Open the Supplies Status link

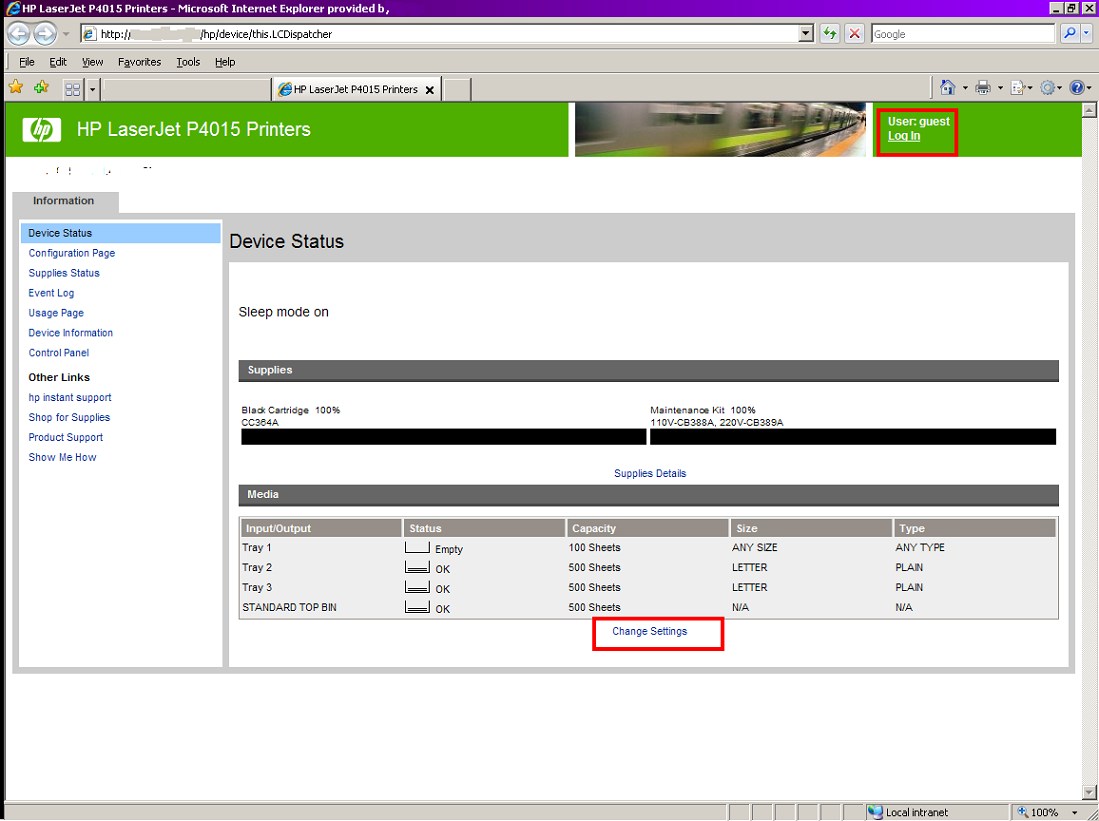(x=64, y=273)
